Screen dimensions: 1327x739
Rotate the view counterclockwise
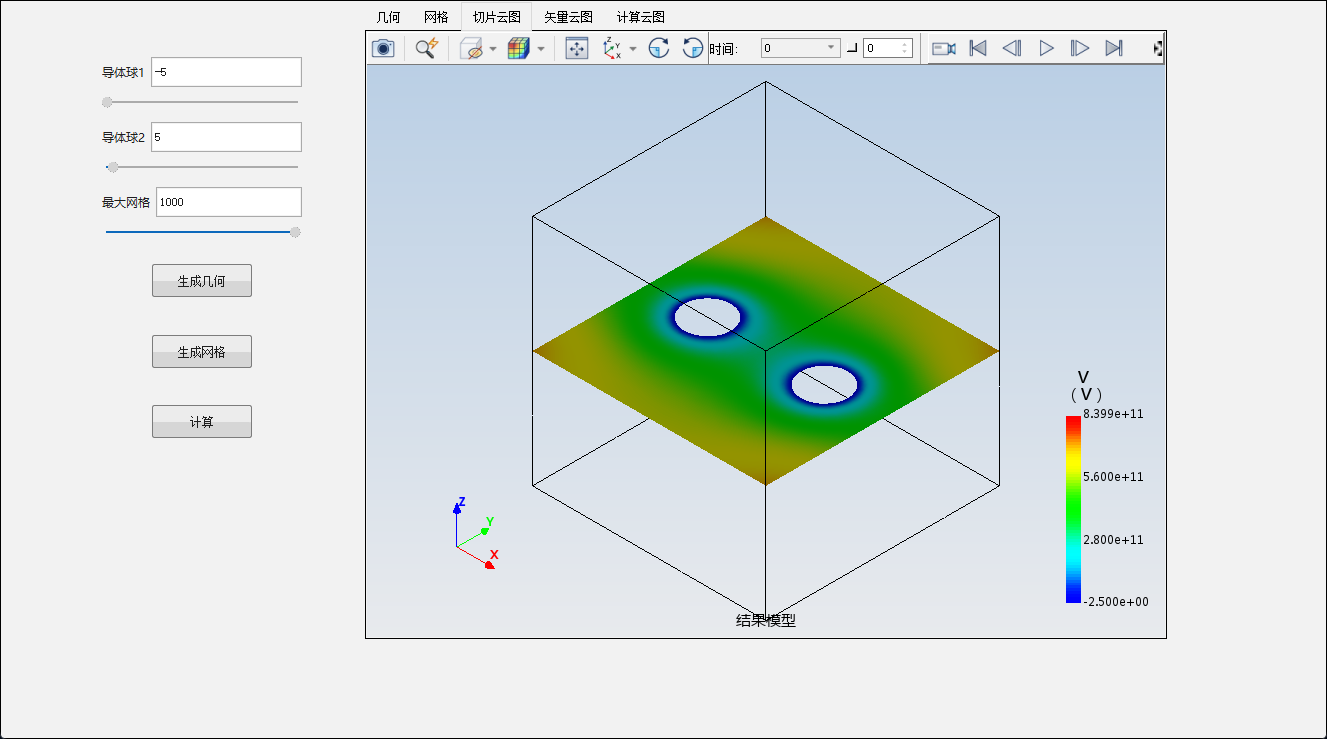(692, 48)
